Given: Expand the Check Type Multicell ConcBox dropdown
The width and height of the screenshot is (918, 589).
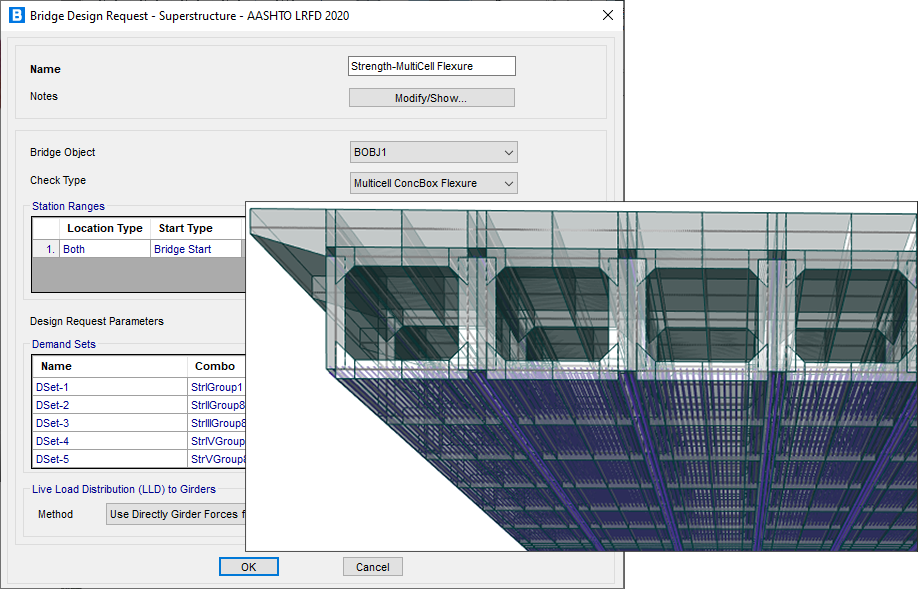Looking at the screenshot, I should click(433, 183).
